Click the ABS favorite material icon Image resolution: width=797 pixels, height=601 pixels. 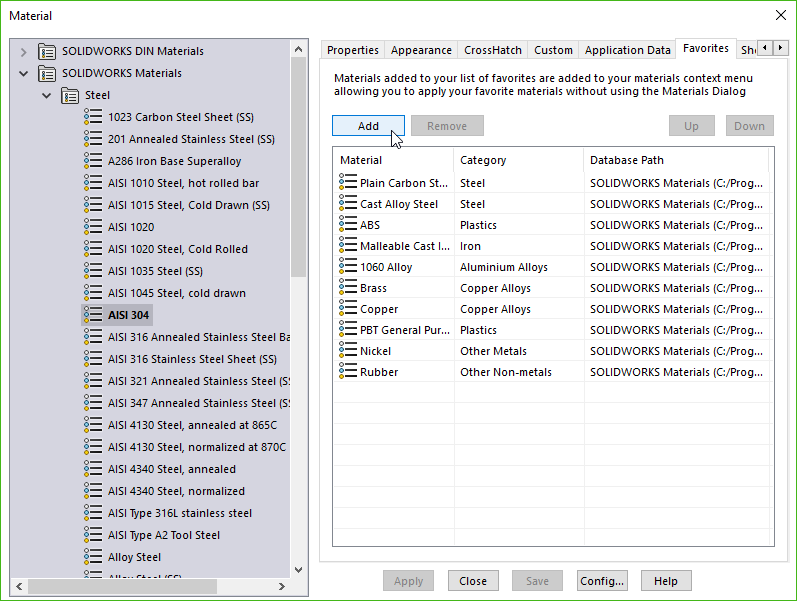[348, 225]
